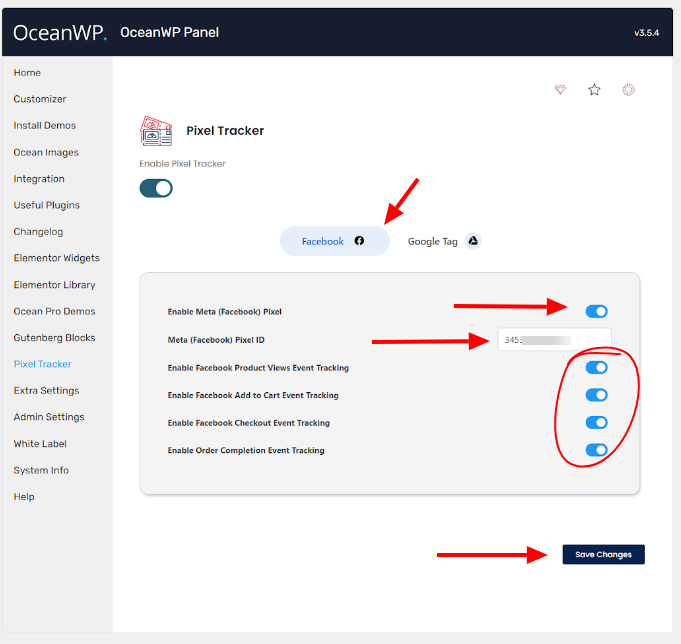Open Extra Settings in the sidebar

pyautogui.click(x=46, y=390)
